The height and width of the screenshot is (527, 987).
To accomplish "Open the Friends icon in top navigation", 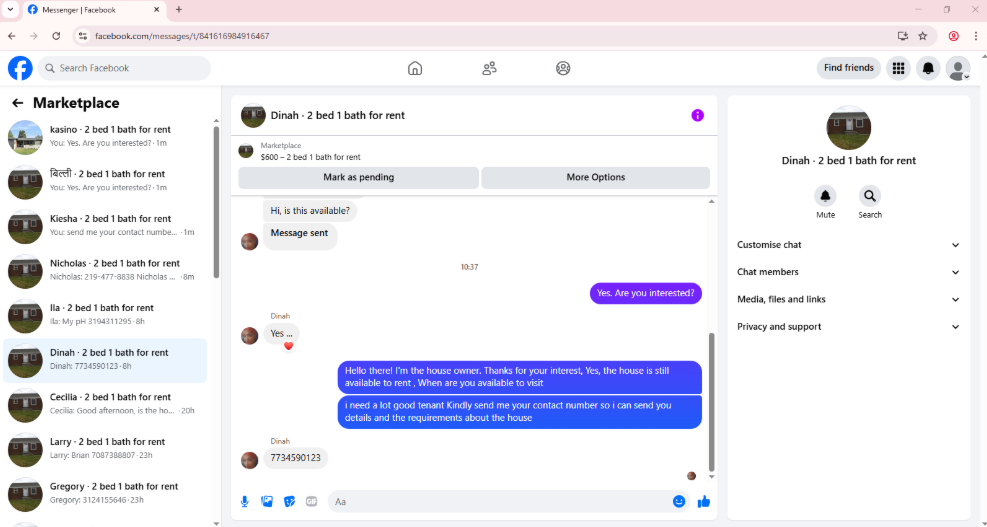I will point(489,68).
